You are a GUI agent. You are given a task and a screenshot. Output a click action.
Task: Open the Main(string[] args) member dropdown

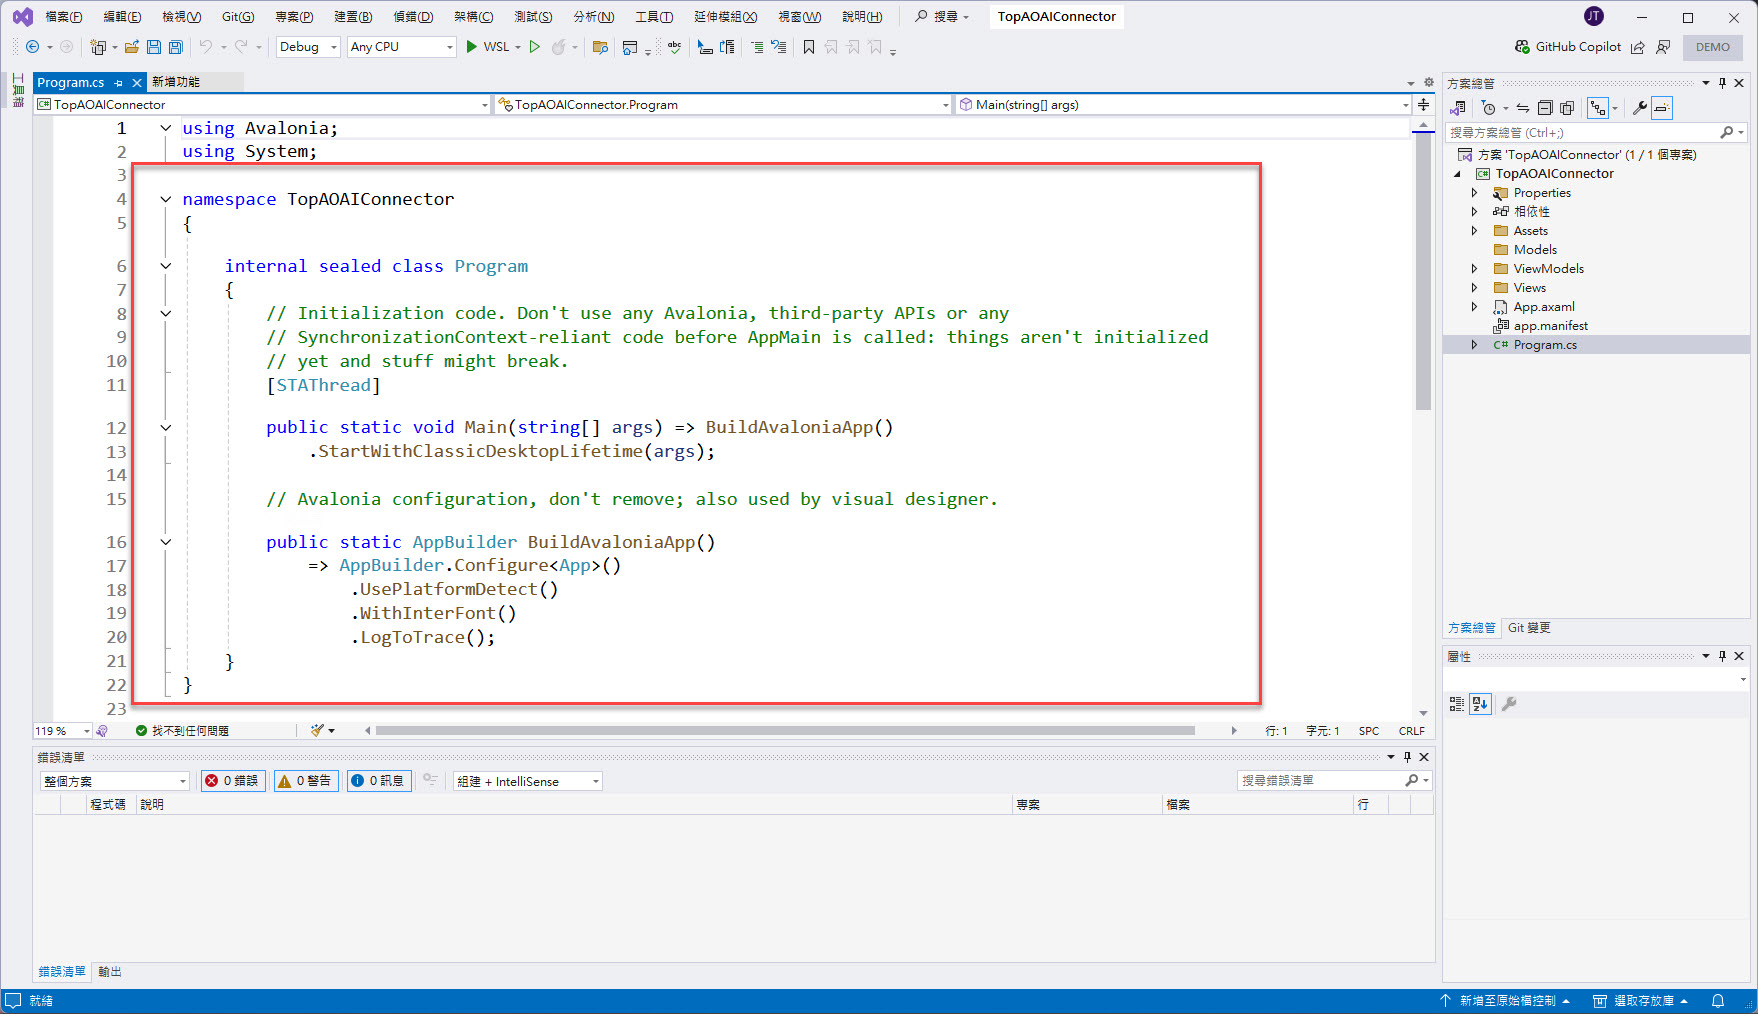(1183, 104)
